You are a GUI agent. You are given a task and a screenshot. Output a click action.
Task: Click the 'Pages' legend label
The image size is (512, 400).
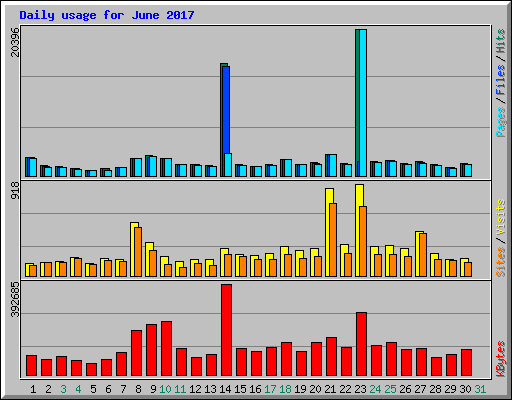501,122
